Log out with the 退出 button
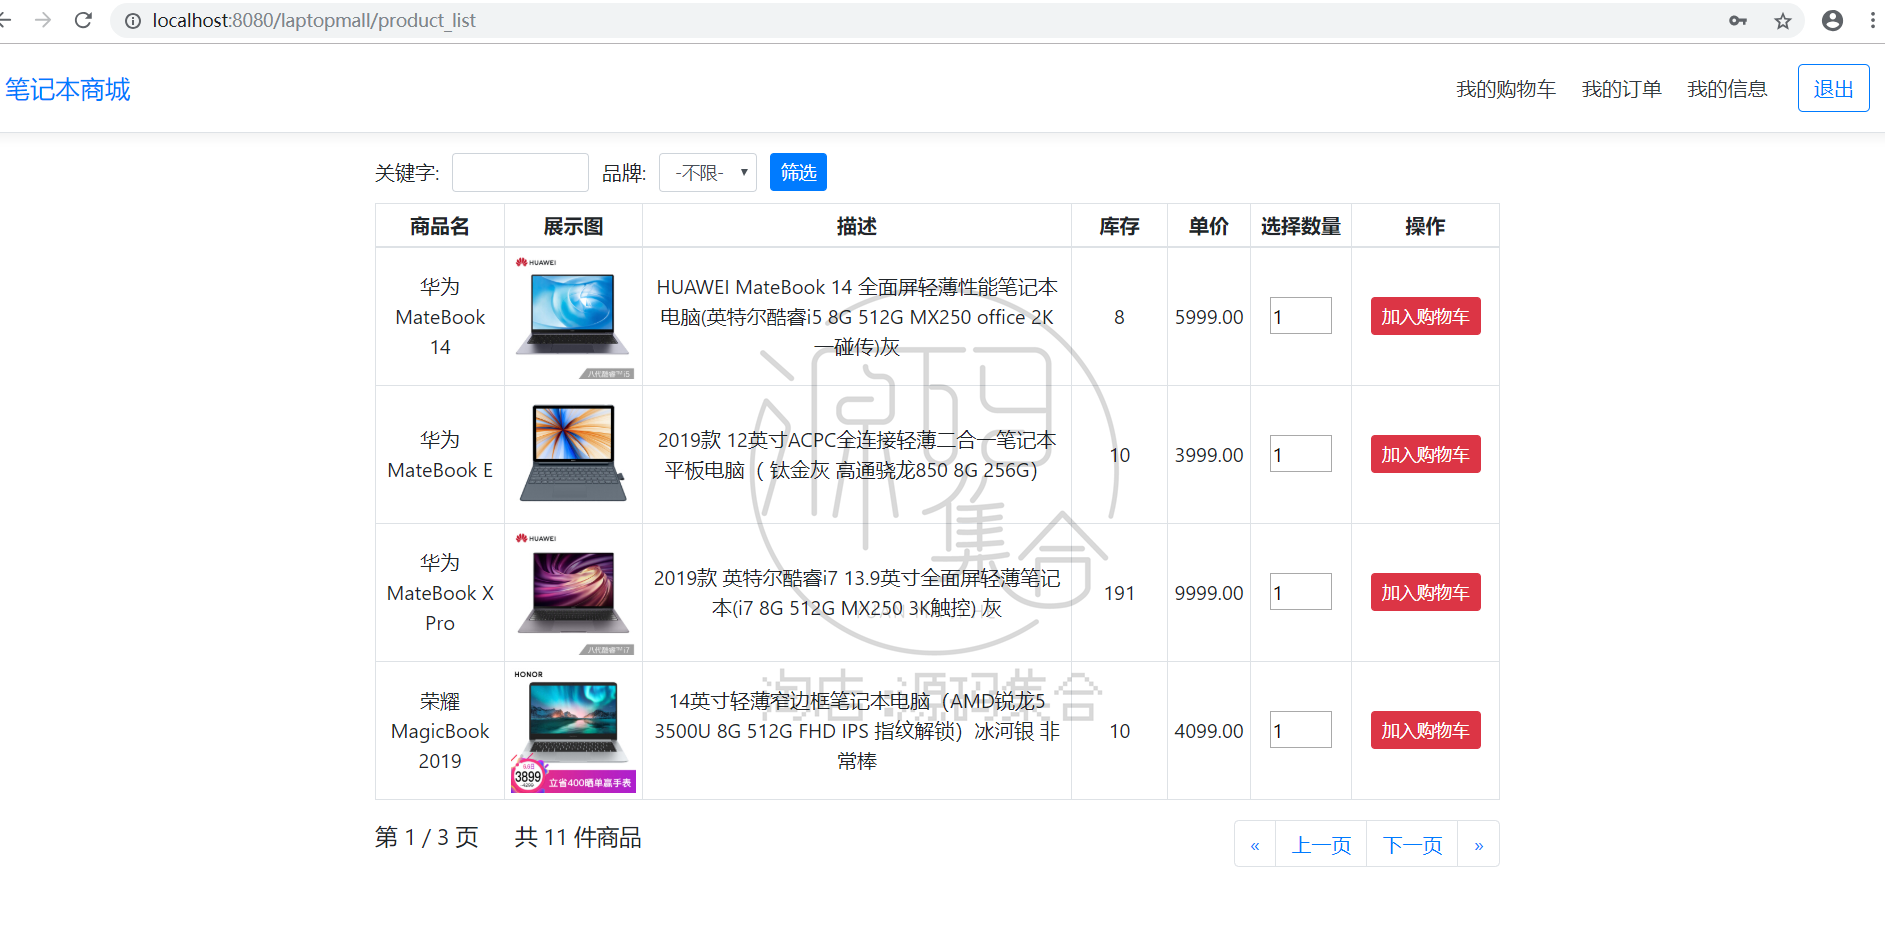The height and width of the screenshot is (929, 1885). point(1833,88)
